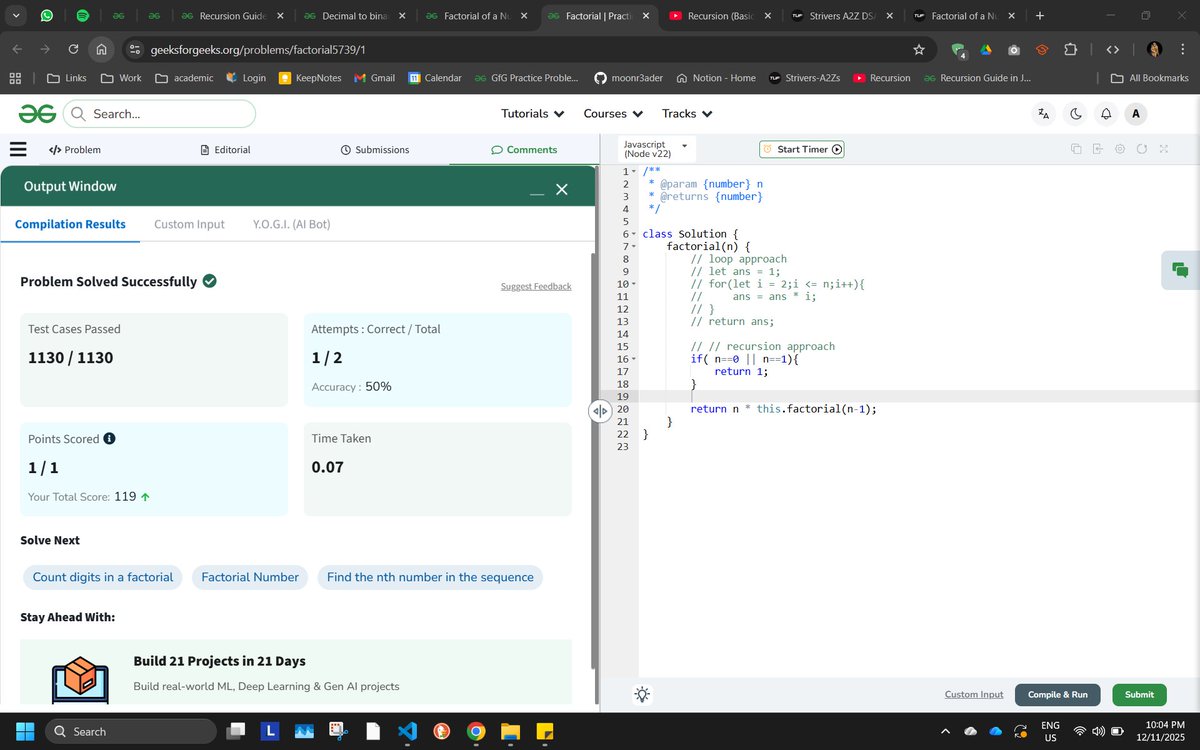Open Find the nth number in the sequence
The image size is (1200, 750).
coord(430,577)
